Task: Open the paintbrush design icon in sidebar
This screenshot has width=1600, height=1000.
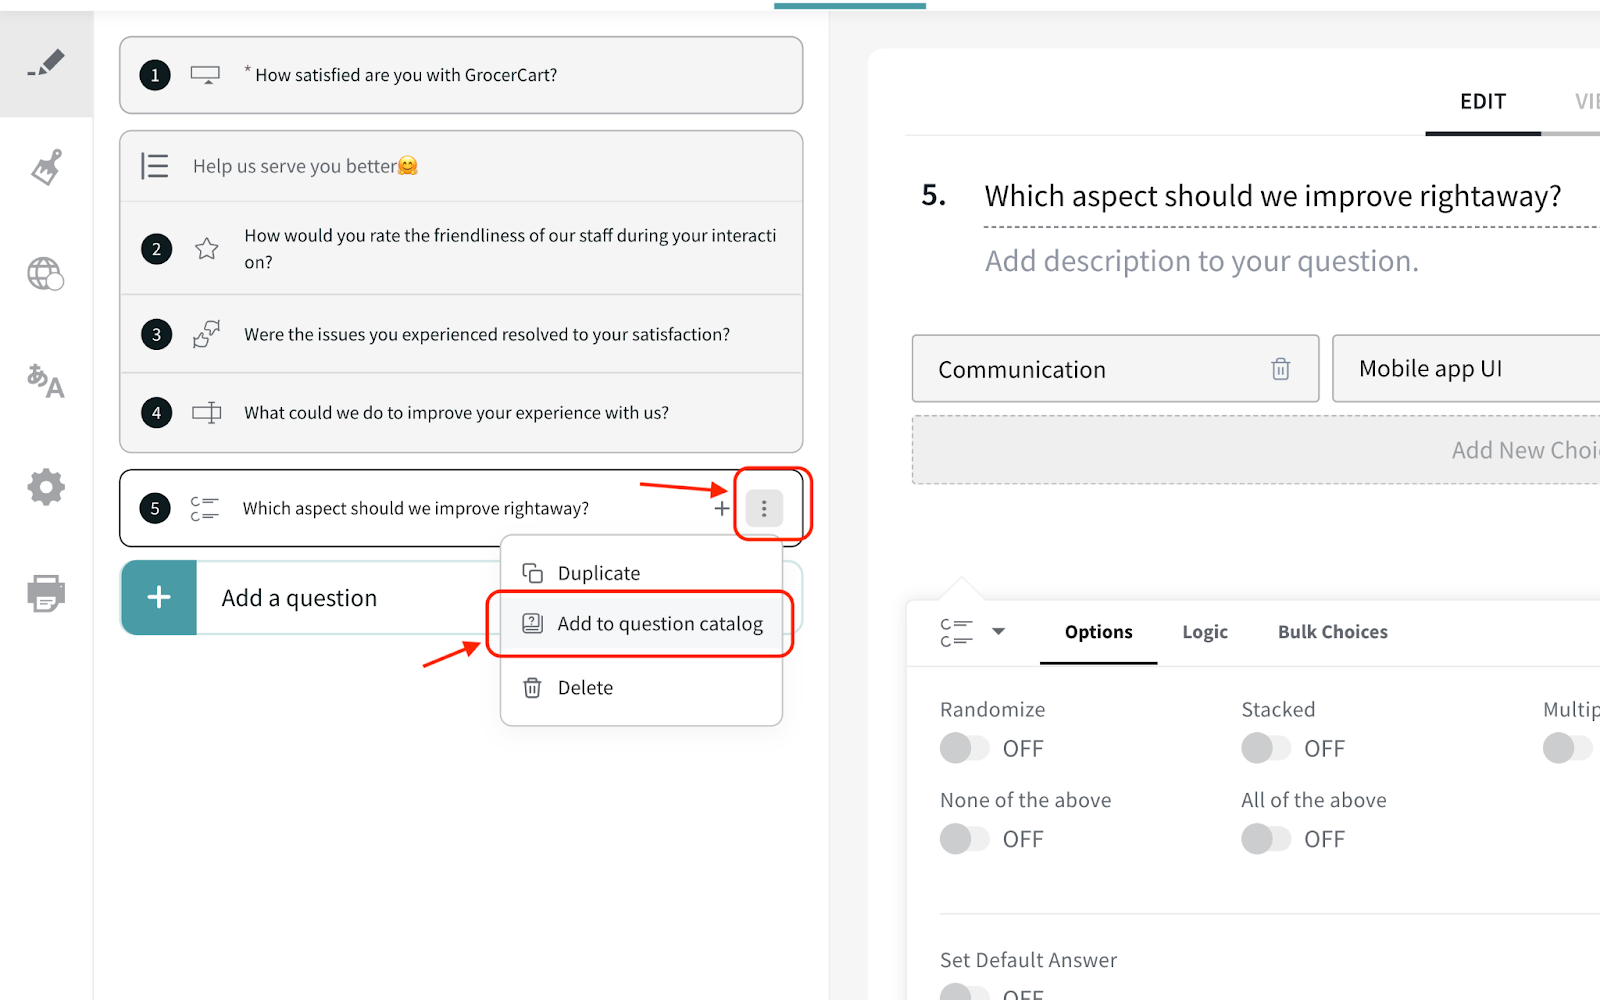Action: 46,167
